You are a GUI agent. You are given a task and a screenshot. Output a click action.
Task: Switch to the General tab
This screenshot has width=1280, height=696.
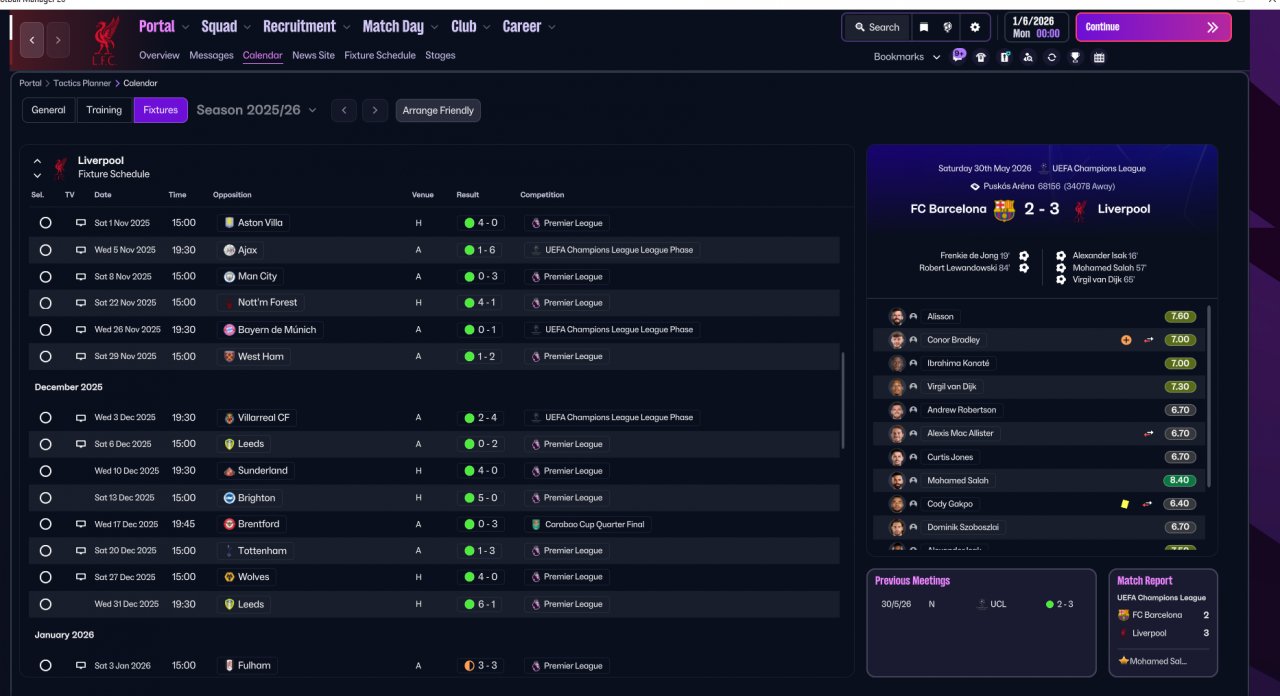(48, 110)
